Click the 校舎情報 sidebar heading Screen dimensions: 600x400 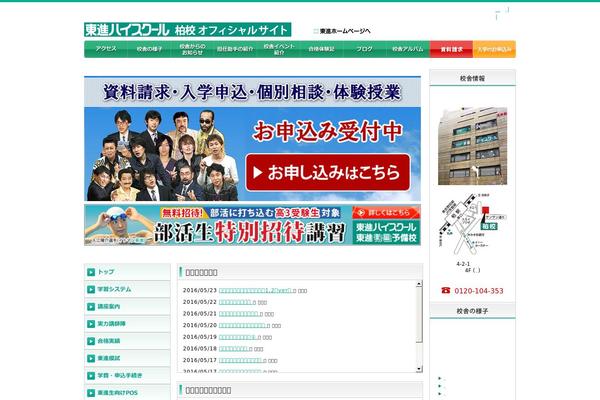coord(473,78)
